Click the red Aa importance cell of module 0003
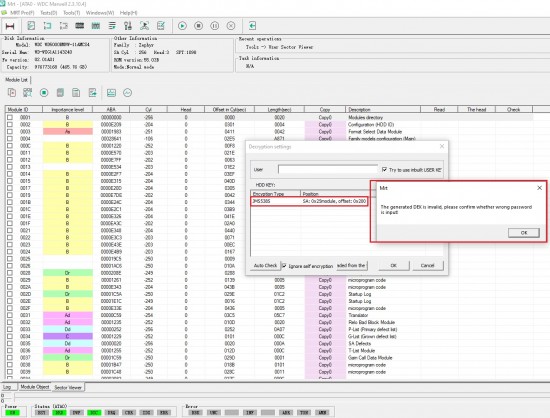This screenshot has height=418, width=550. (68, 132)
